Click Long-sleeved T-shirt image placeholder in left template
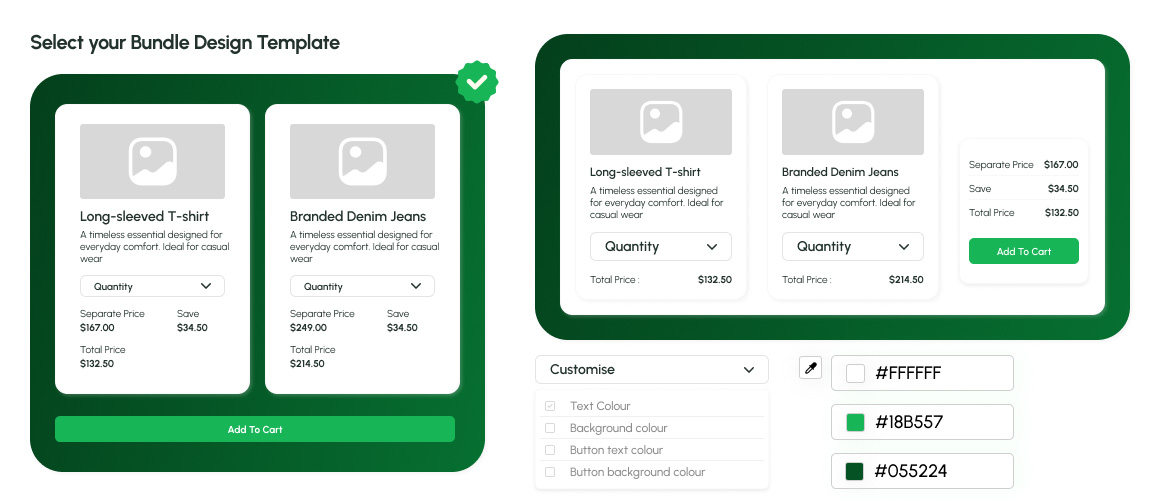The height and width of the screenshot is (501, 1160). (152, 161)
